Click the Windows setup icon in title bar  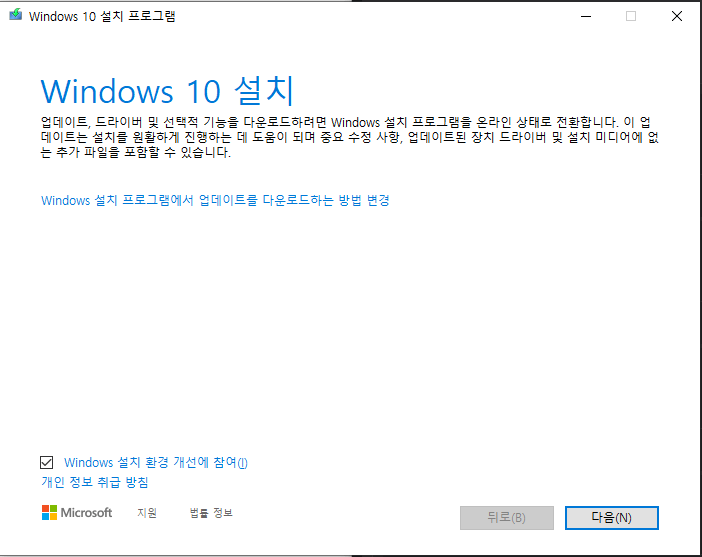[16, 15]
